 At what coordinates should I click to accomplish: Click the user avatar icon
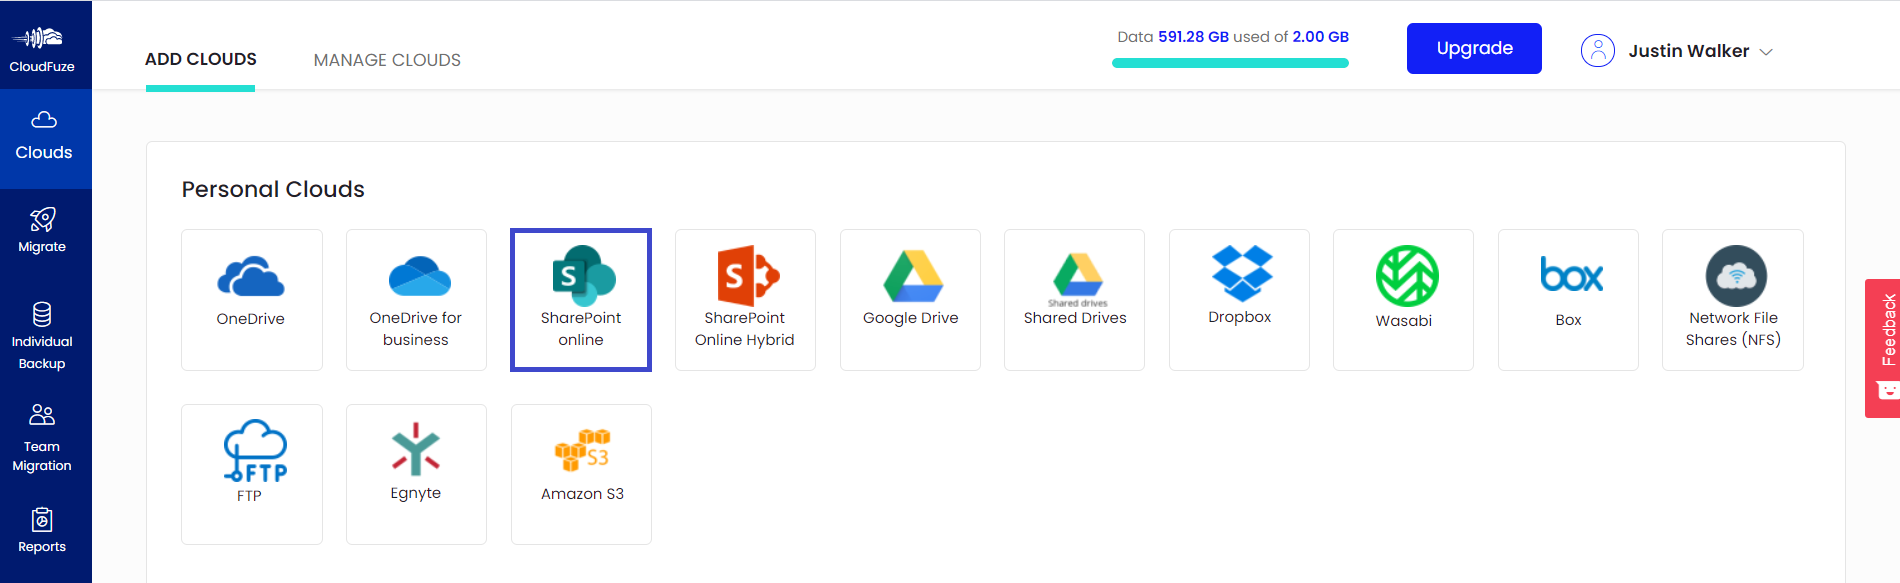[x=1598, y=50]
